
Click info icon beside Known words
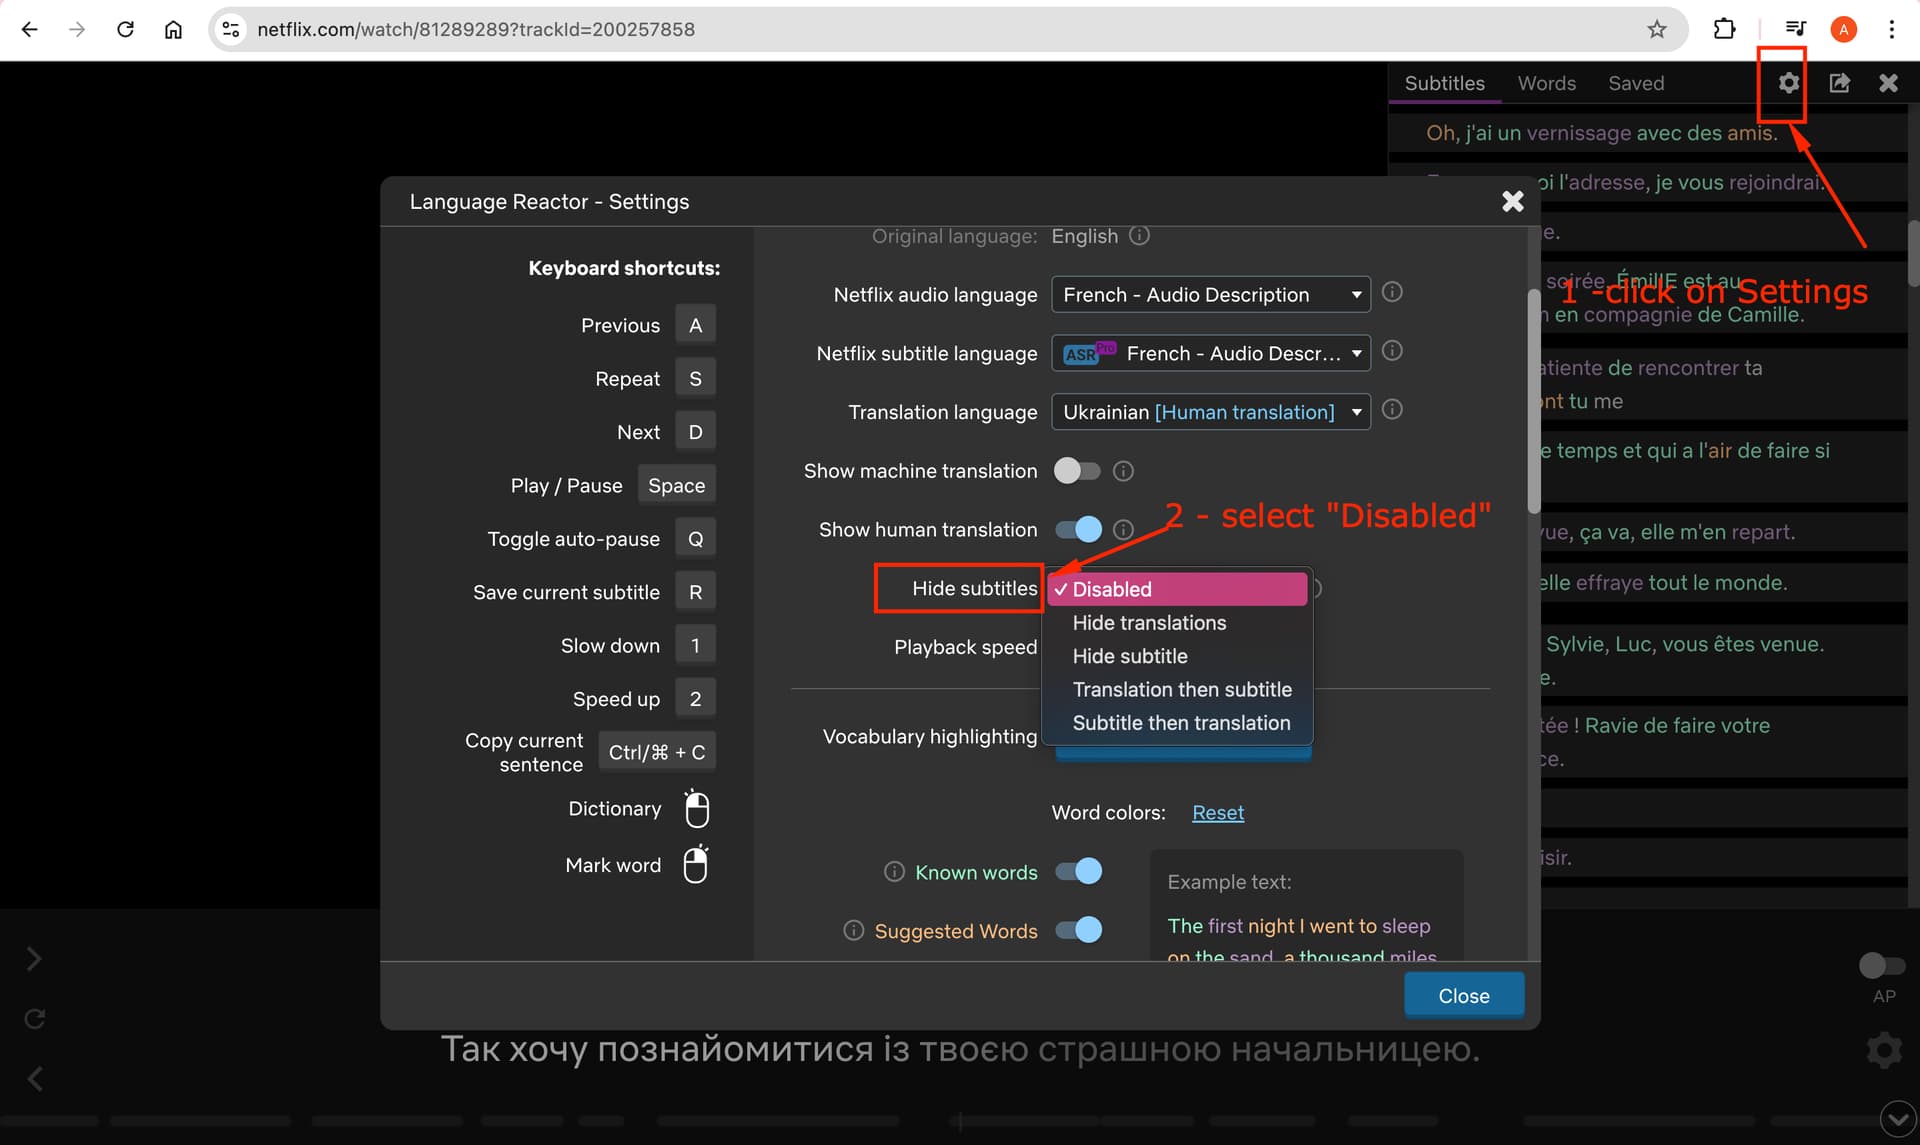point(894,872)
